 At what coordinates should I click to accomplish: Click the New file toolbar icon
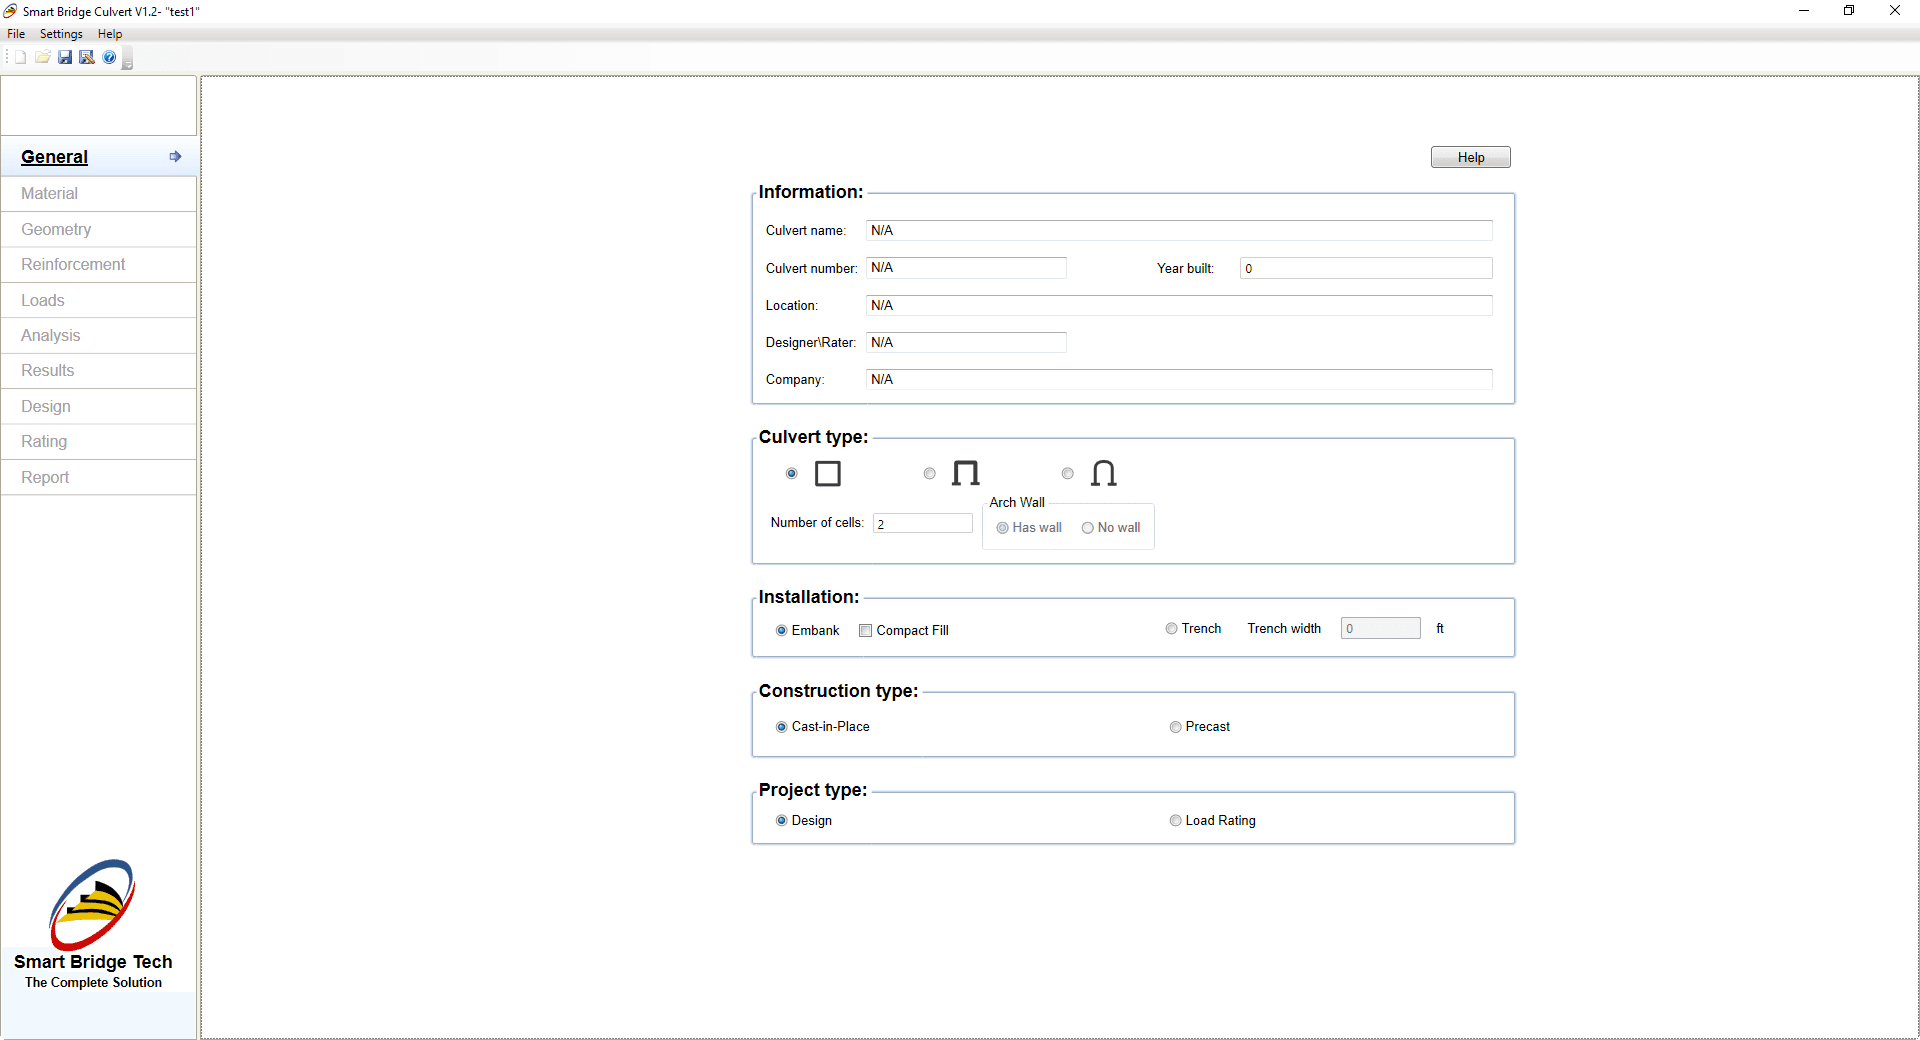[20, 57]
